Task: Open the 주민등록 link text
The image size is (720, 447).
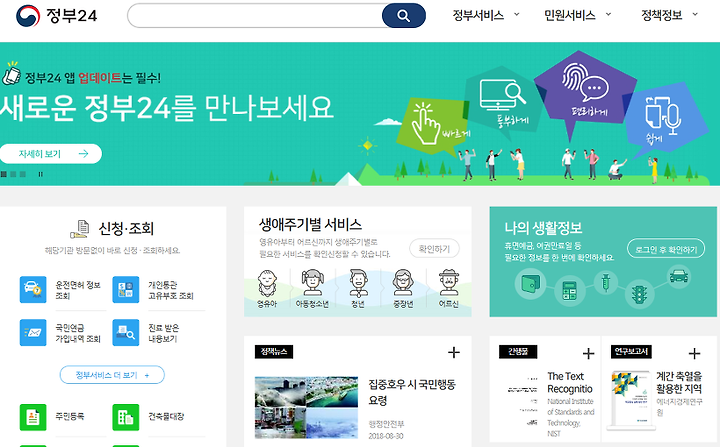Action: (x=70, y=417)
